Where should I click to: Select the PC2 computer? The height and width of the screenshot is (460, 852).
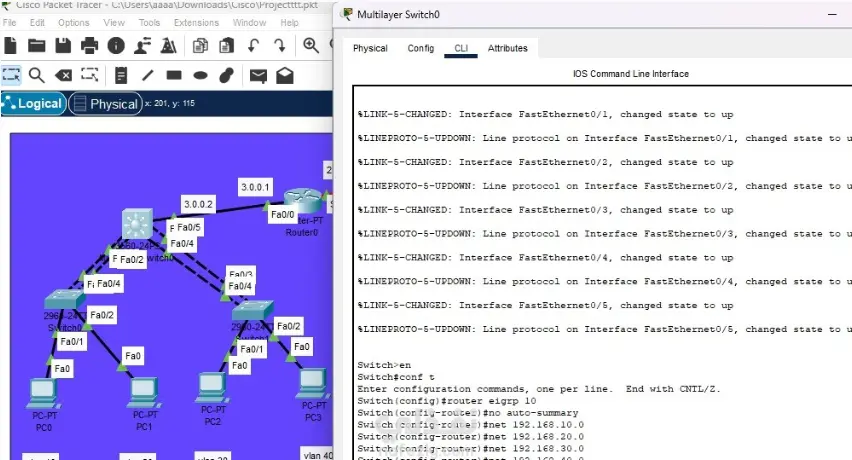pos(211,387)
